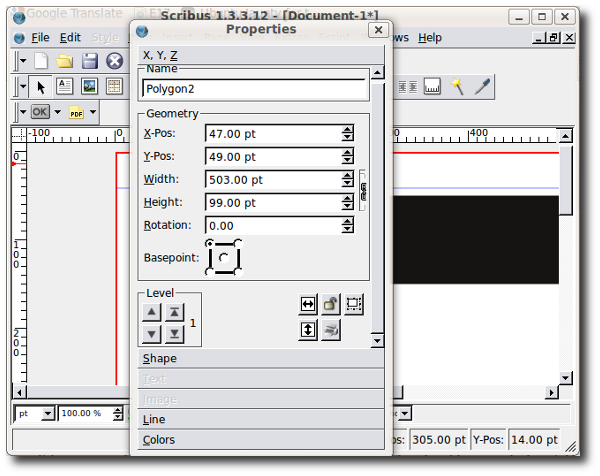Screen dimensions: 600x476
Task: Click the Flip Vertical icon
Action: coord(308,330)
